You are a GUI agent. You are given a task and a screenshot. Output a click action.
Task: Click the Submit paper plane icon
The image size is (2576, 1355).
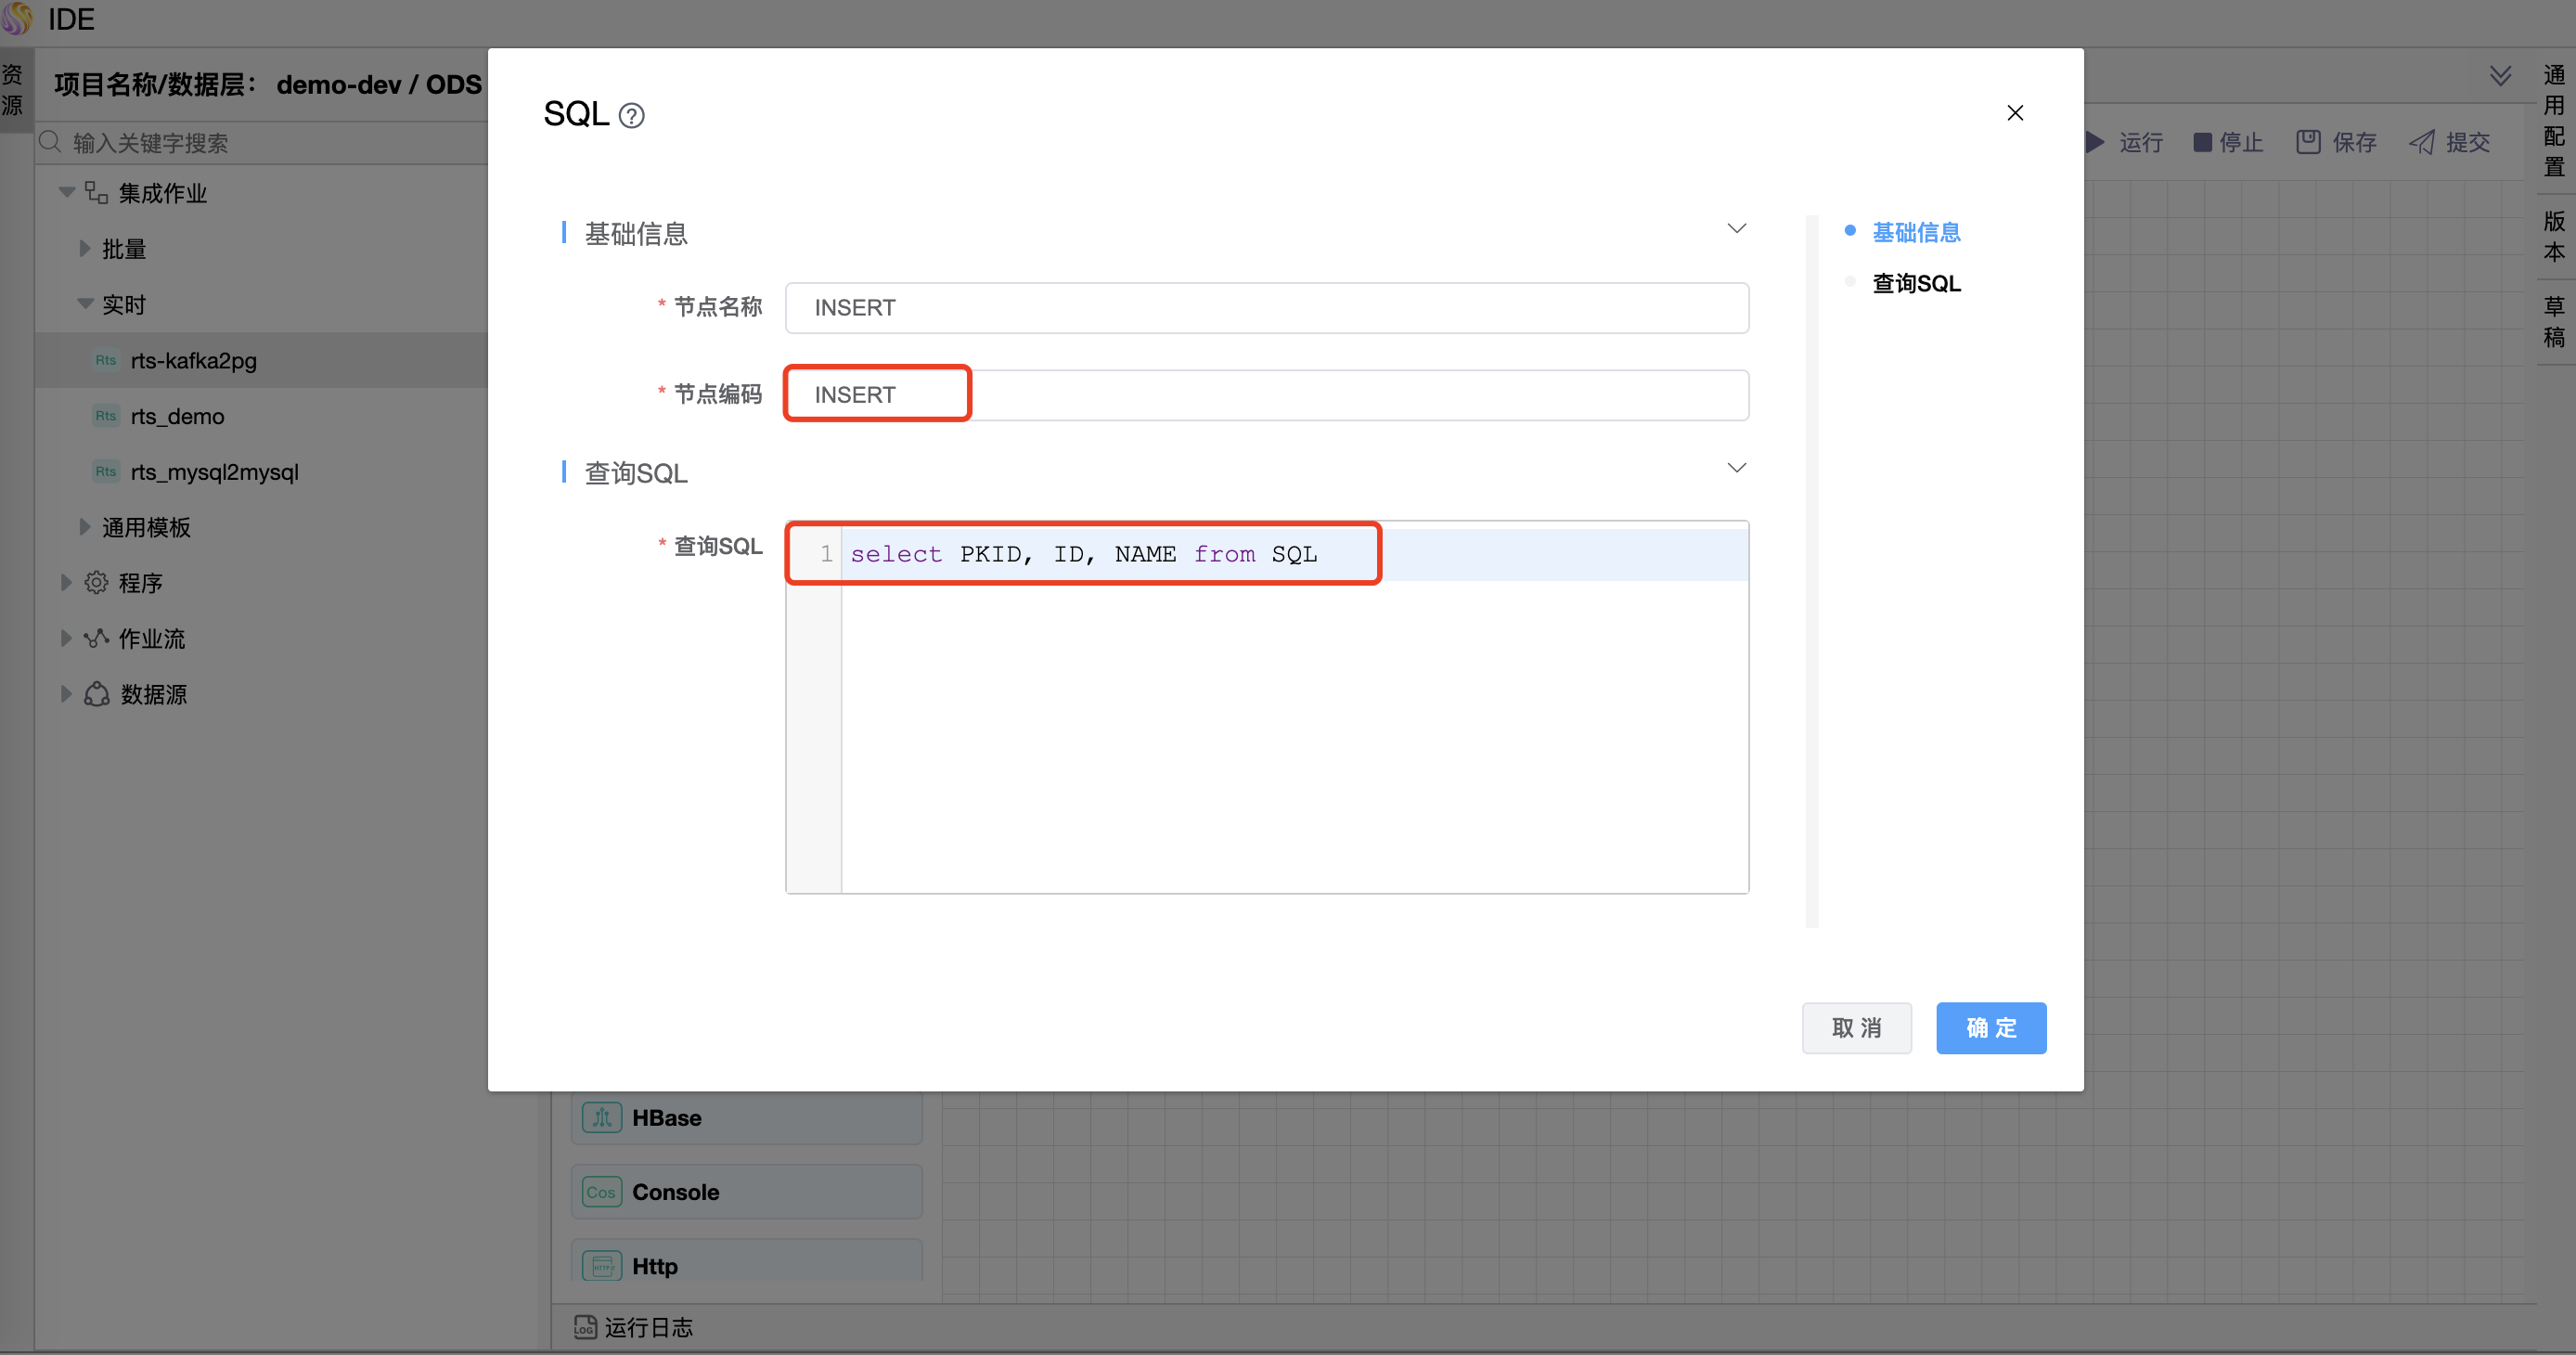(2422, 142)
